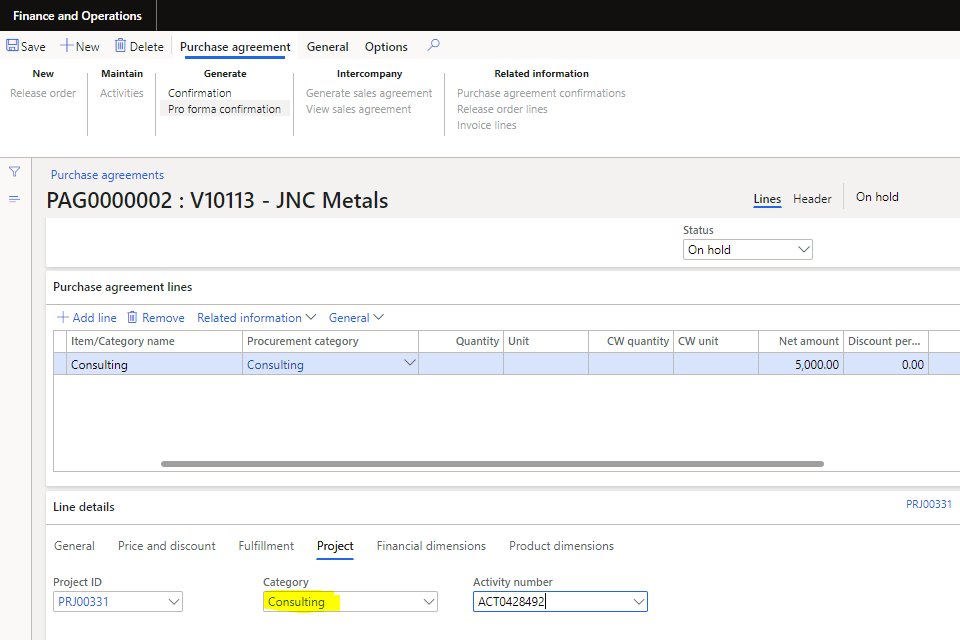Open the PRJ00331 link in the Line details header
Viewport: 960px width, 640px height.
coord(929,504)
